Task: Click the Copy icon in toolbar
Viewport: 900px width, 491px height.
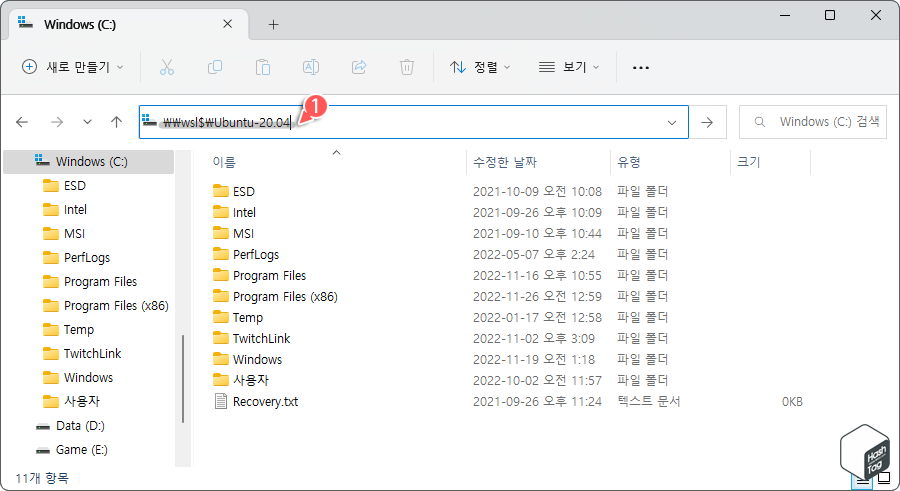Action: click(215, 67)
